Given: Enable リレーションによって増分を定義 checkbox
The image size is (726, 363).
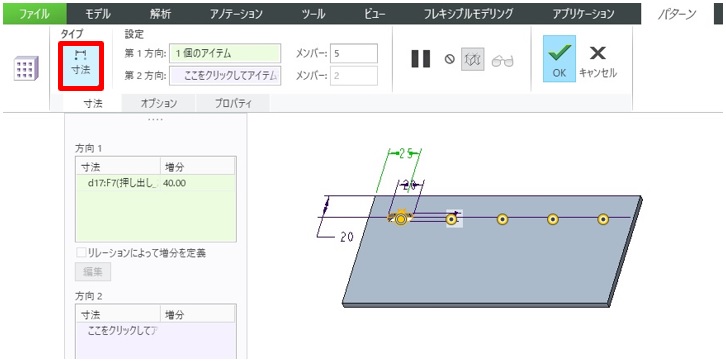Looking at the screenshot, I should [81, 253].
